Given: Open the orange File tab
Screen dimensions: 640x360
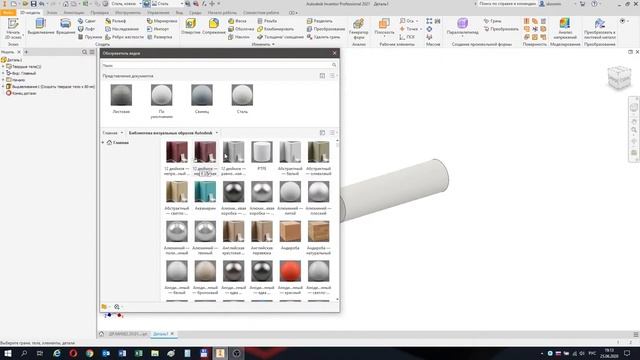Looking at the screenshot, I should tap(8, 13).
